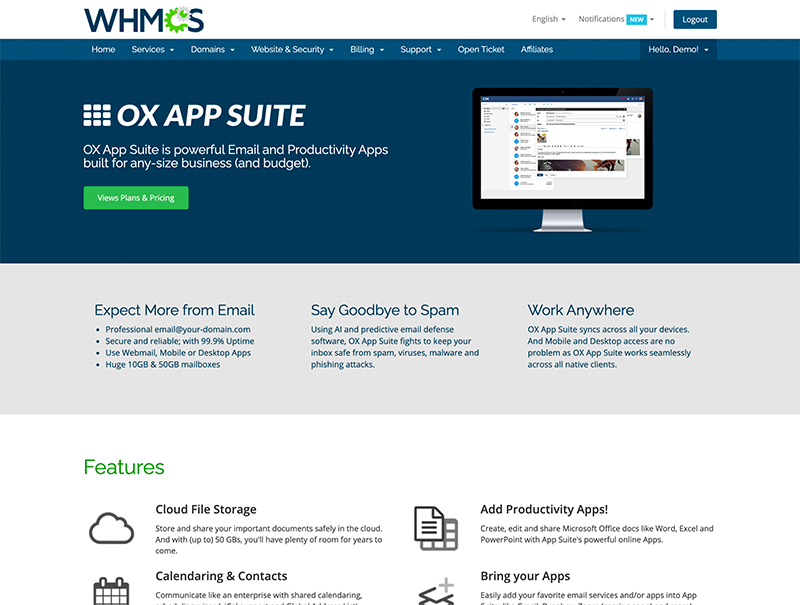Click Views Plans & Pricing button
Screen dimensions: 800x605
click(x=136, y=197)
